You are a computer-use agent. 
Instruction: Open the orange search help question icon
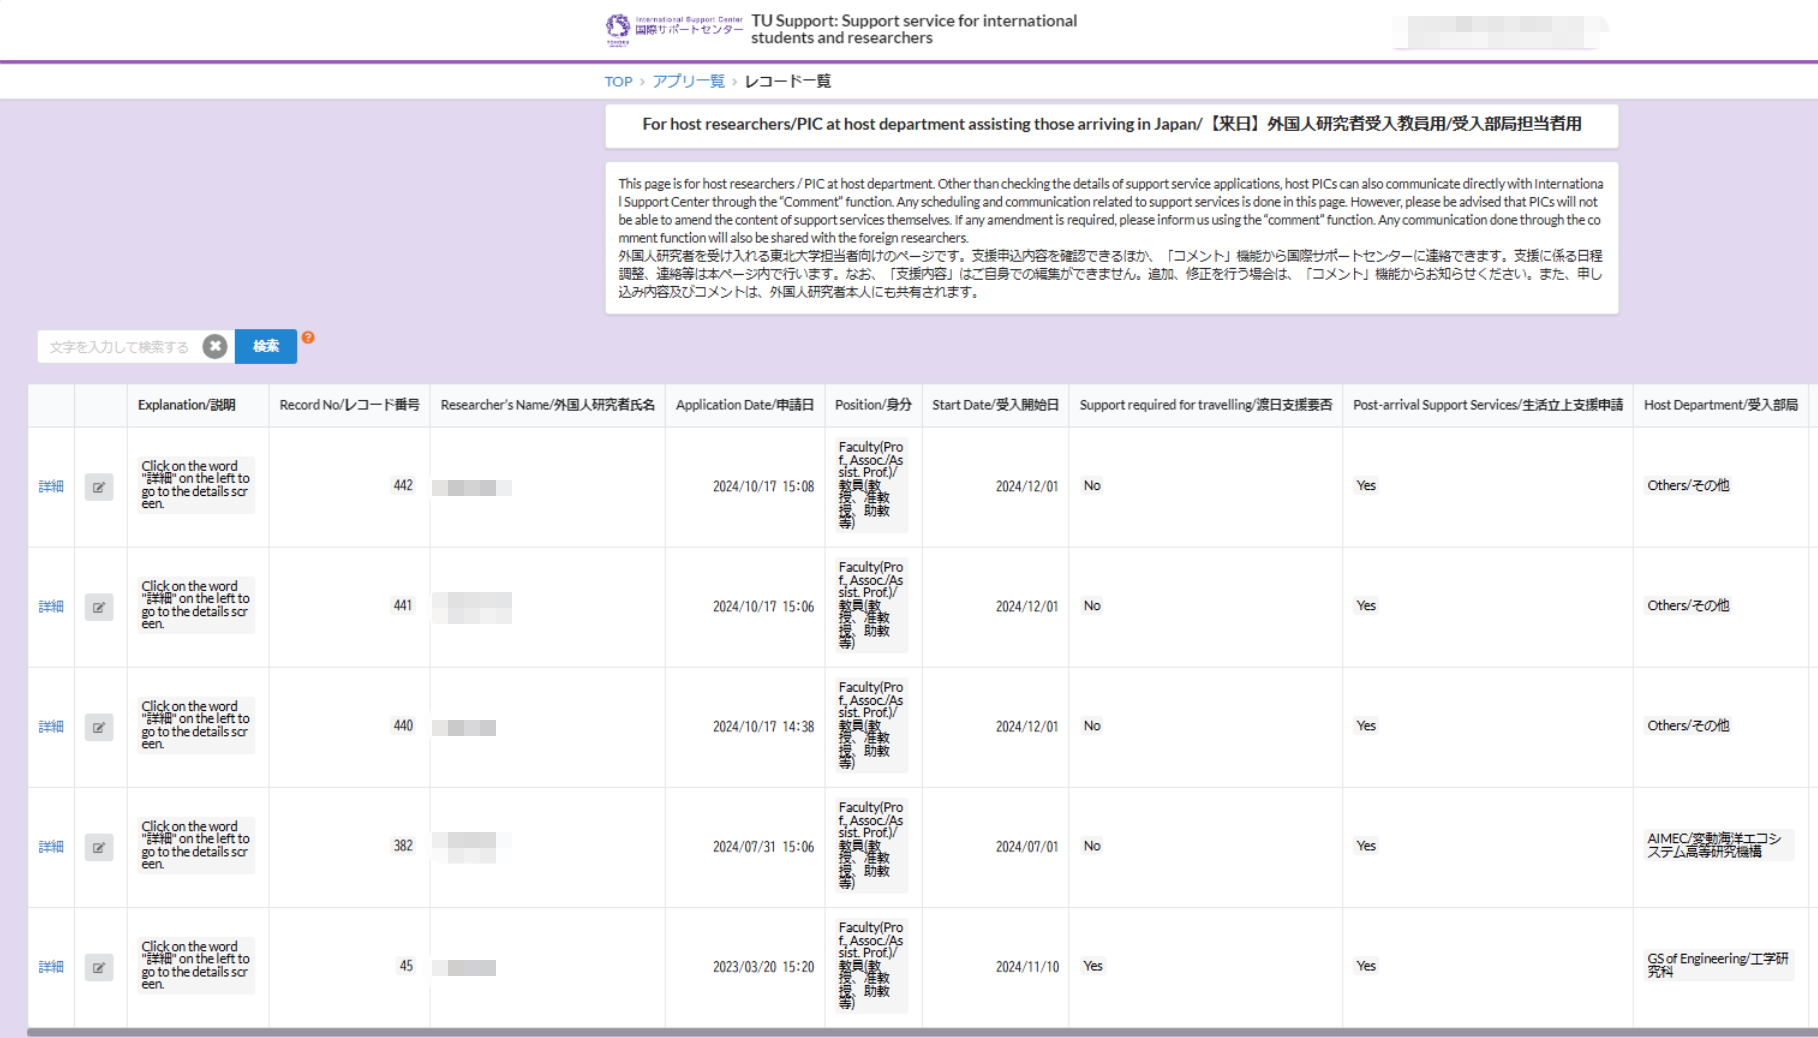click(x=308, y=338)
